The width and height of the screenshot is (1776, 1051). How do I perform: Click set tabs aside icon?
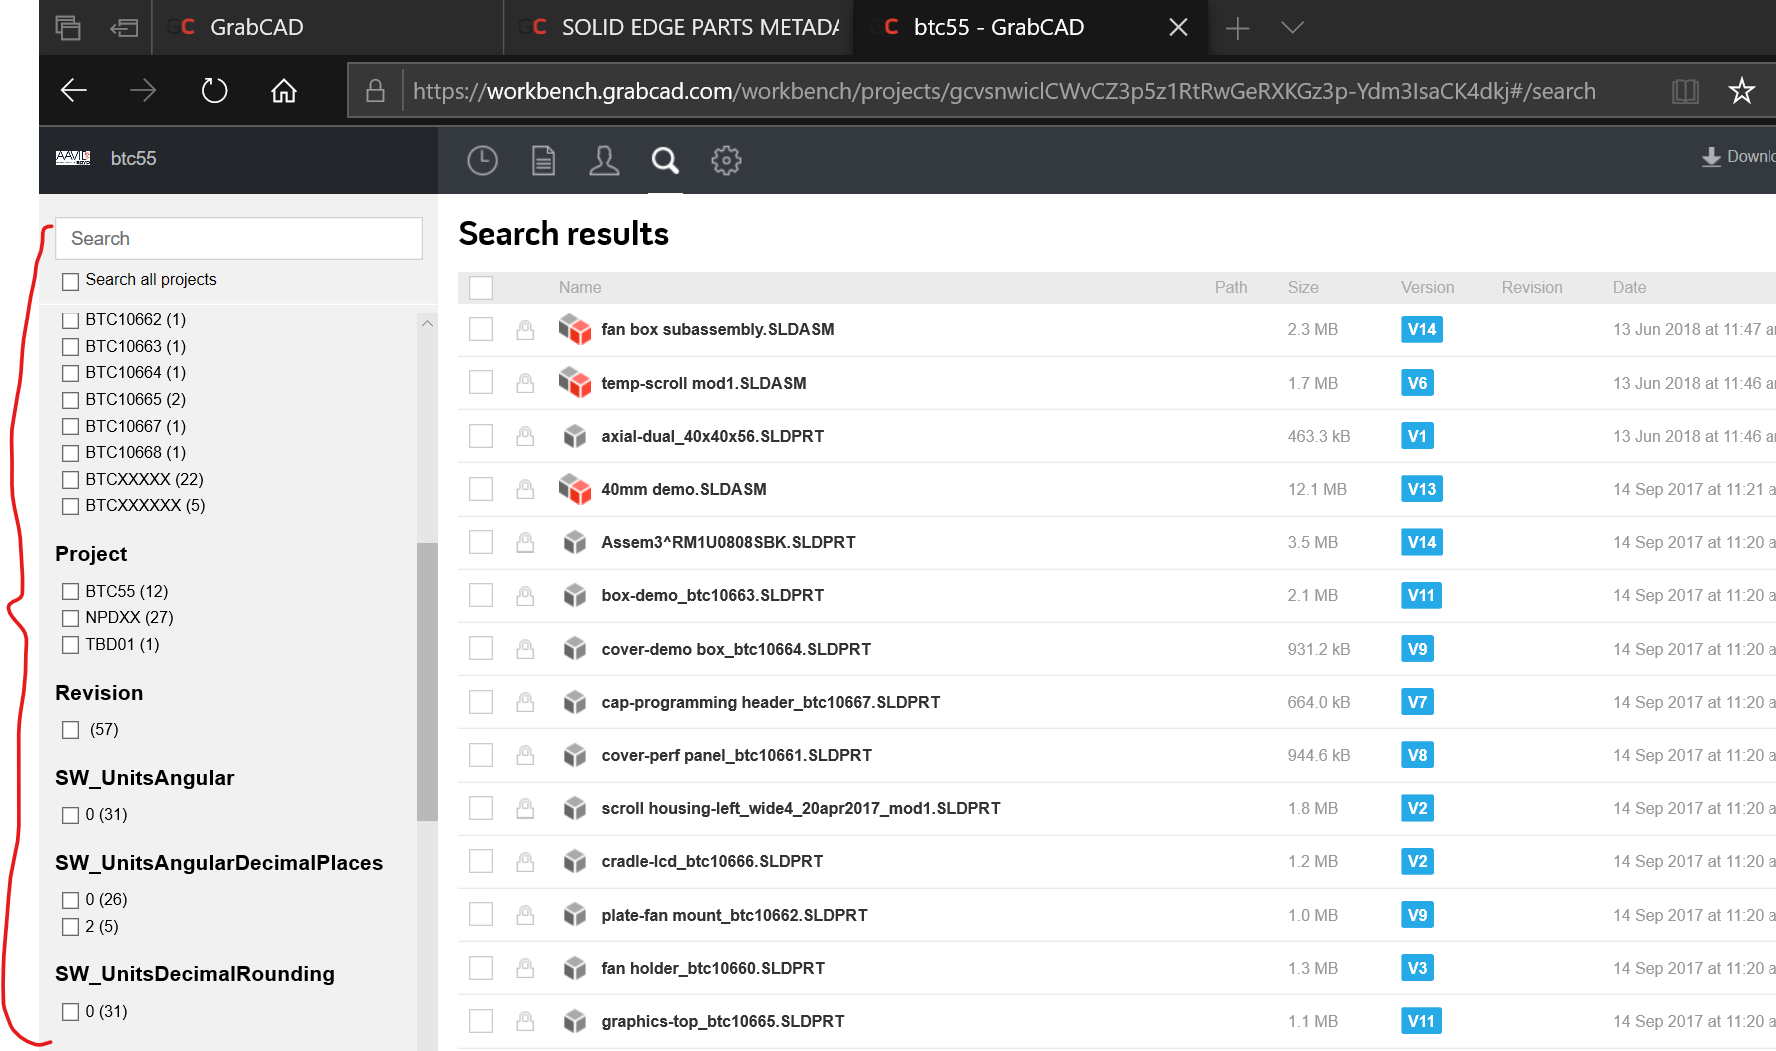[124, 28]
